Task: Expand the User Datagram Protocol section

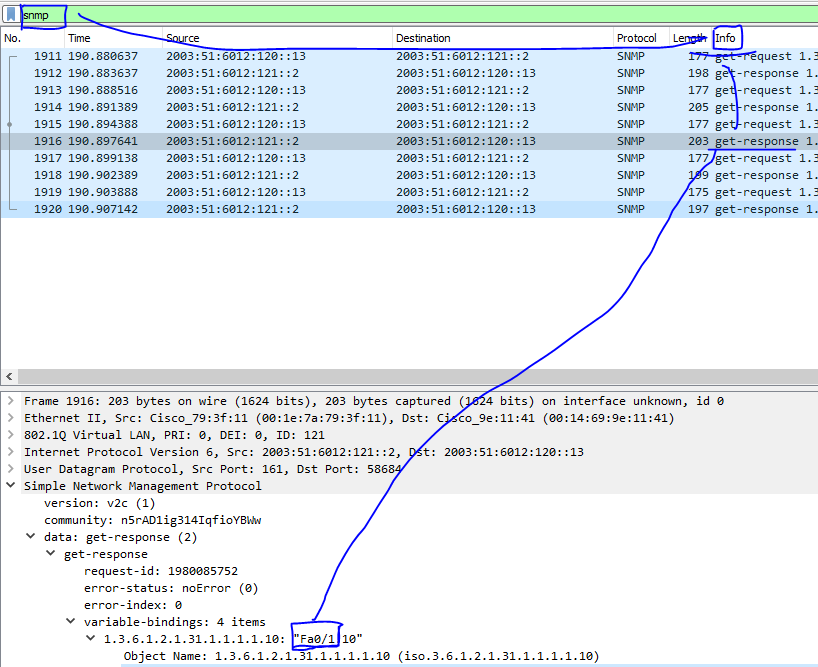Action: click(10, 469)
